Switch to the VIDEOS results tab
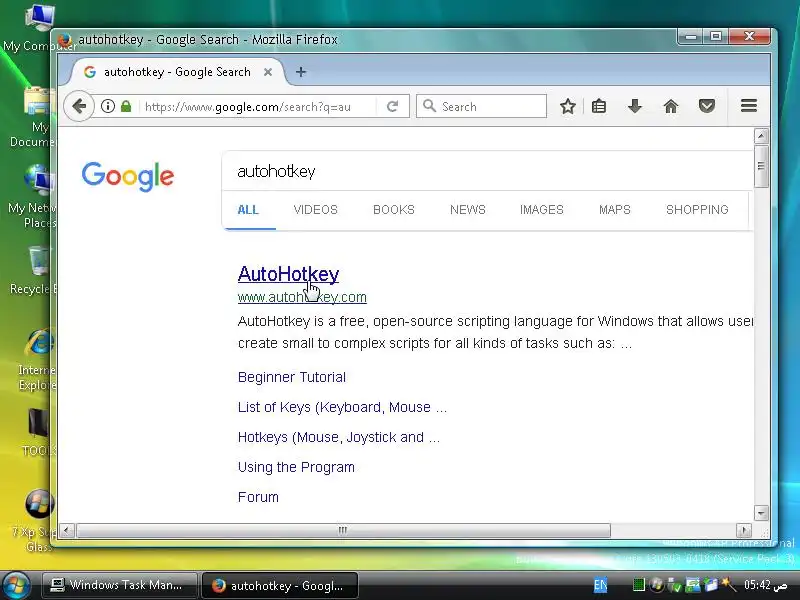 tap(315, 210)
